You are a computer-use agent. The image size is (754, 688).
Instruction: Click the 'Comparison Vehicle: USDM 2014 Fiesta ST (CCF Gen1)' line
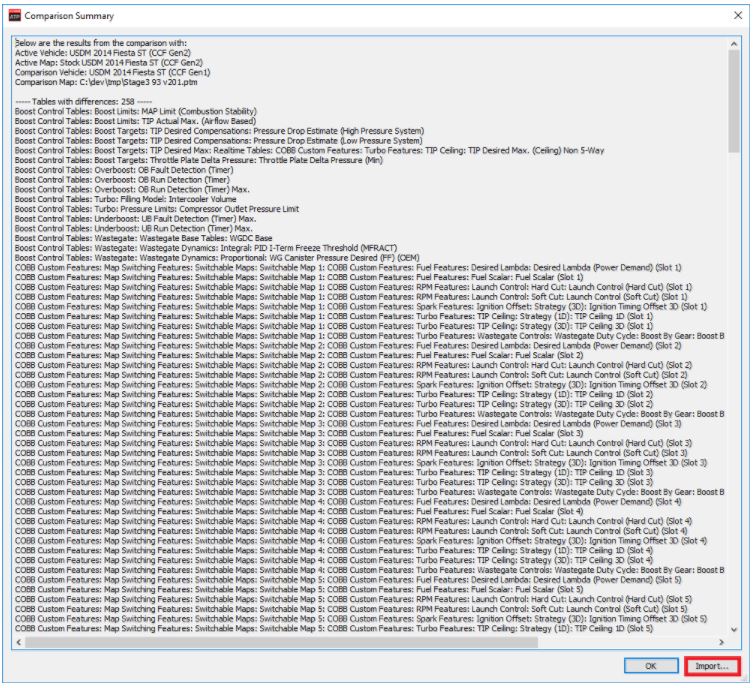pyautogui.click(x=113, y=72)
